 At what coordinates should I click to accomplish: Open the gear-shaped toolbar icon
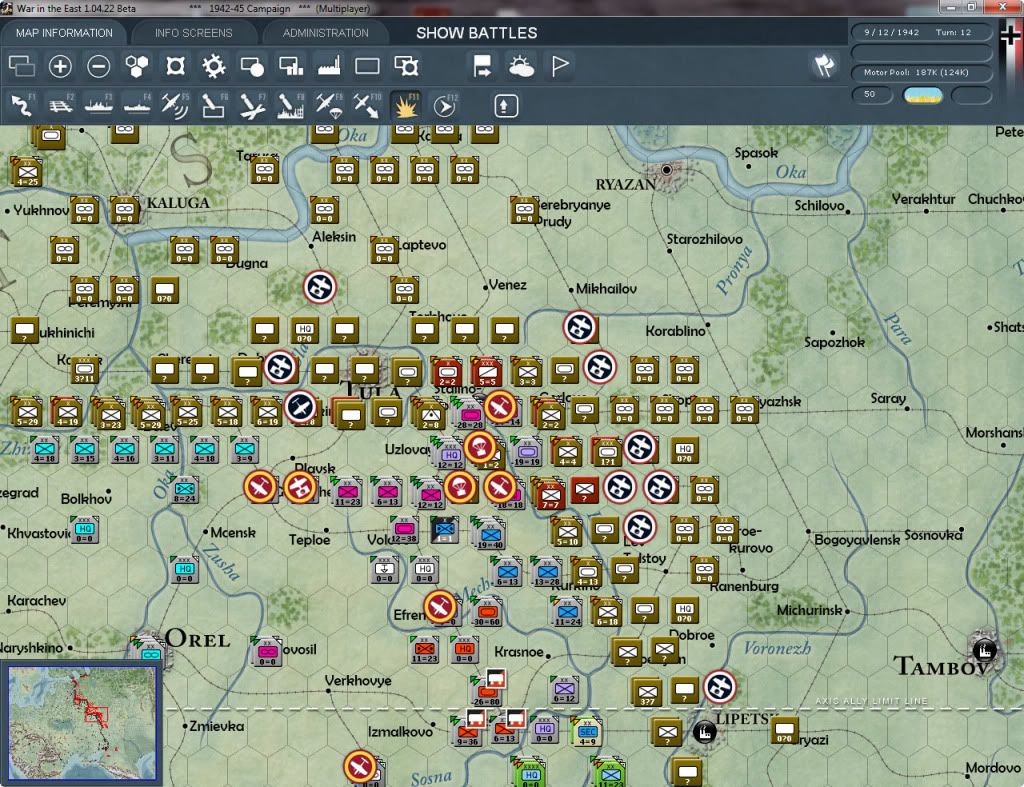(214, 66)
